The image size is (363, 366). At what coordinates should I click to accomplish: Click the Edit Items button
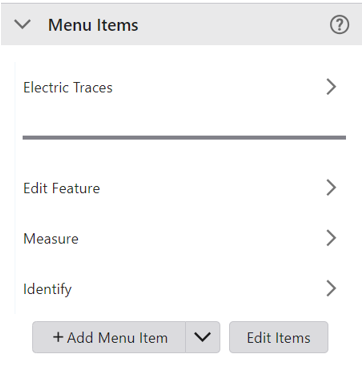point(279,337)
